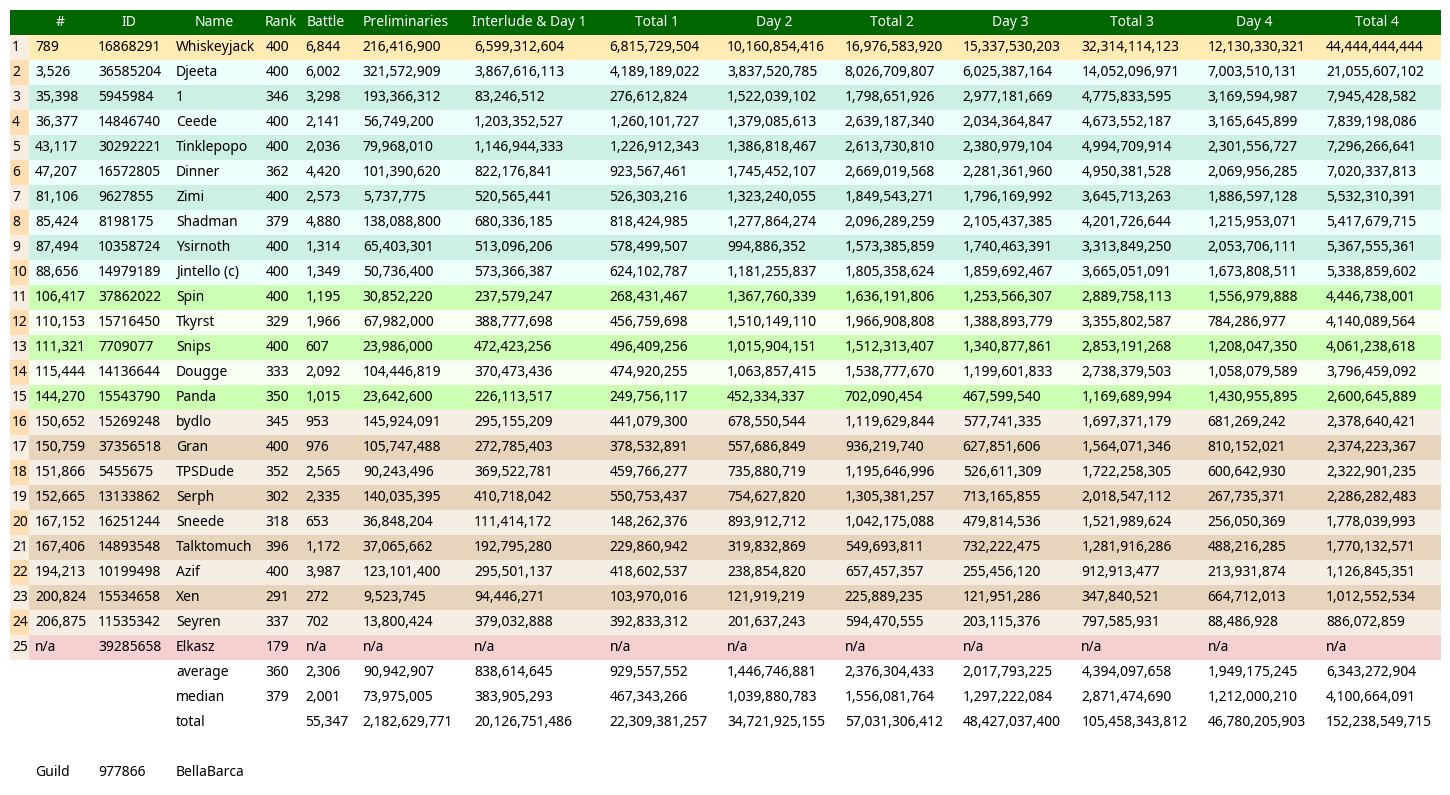The image size is (1450, 795).
Task: Click the "median" row label
Action: point(200,696)
